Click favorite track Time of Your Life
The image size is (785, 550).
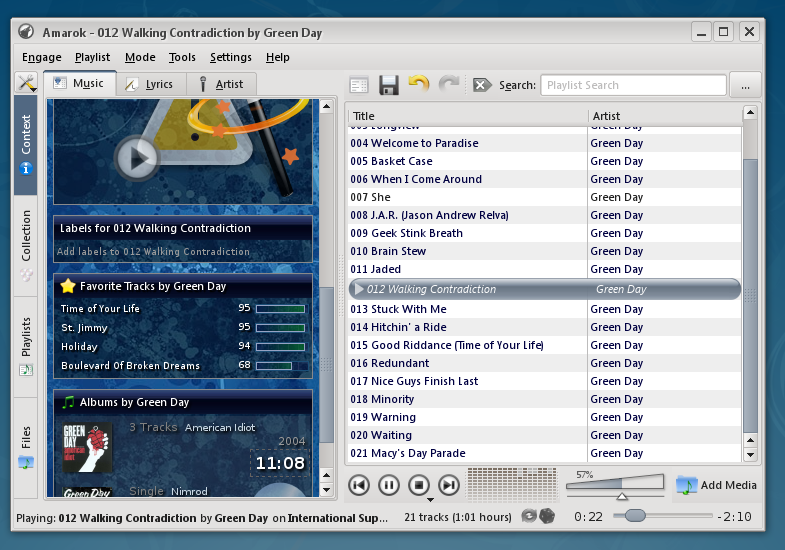click(100, 309)
